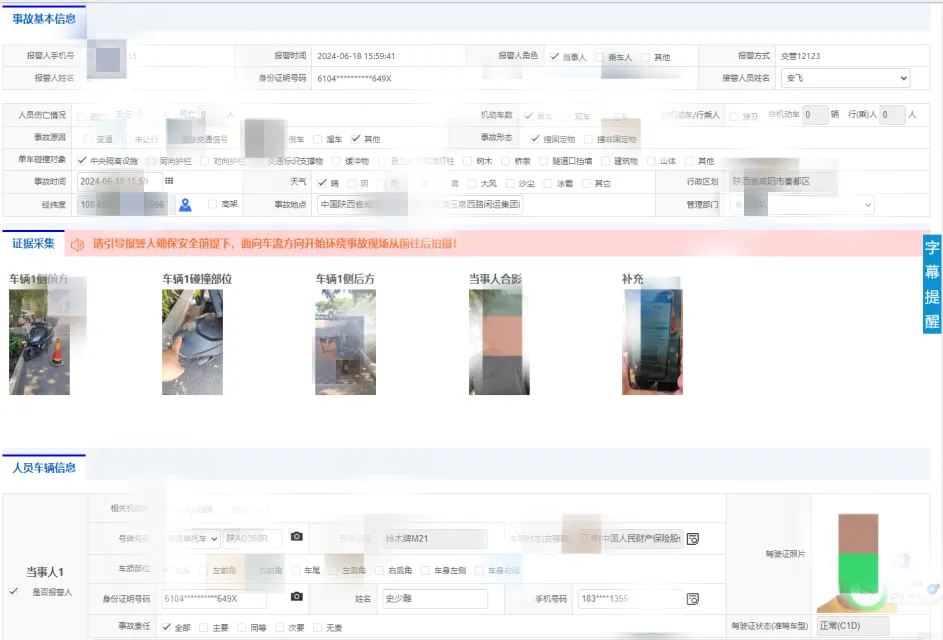
Task: Select the 事故基本信息 section tab
Action: (44, 18)
